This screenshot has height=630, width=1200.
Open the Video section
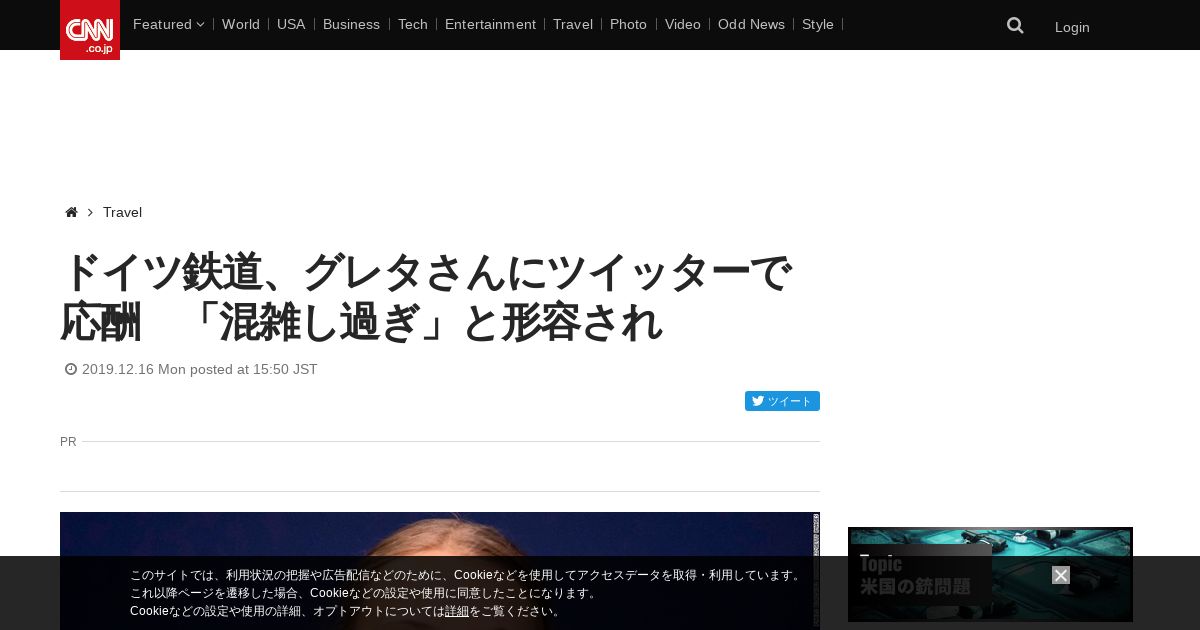[x=683, y=24]
